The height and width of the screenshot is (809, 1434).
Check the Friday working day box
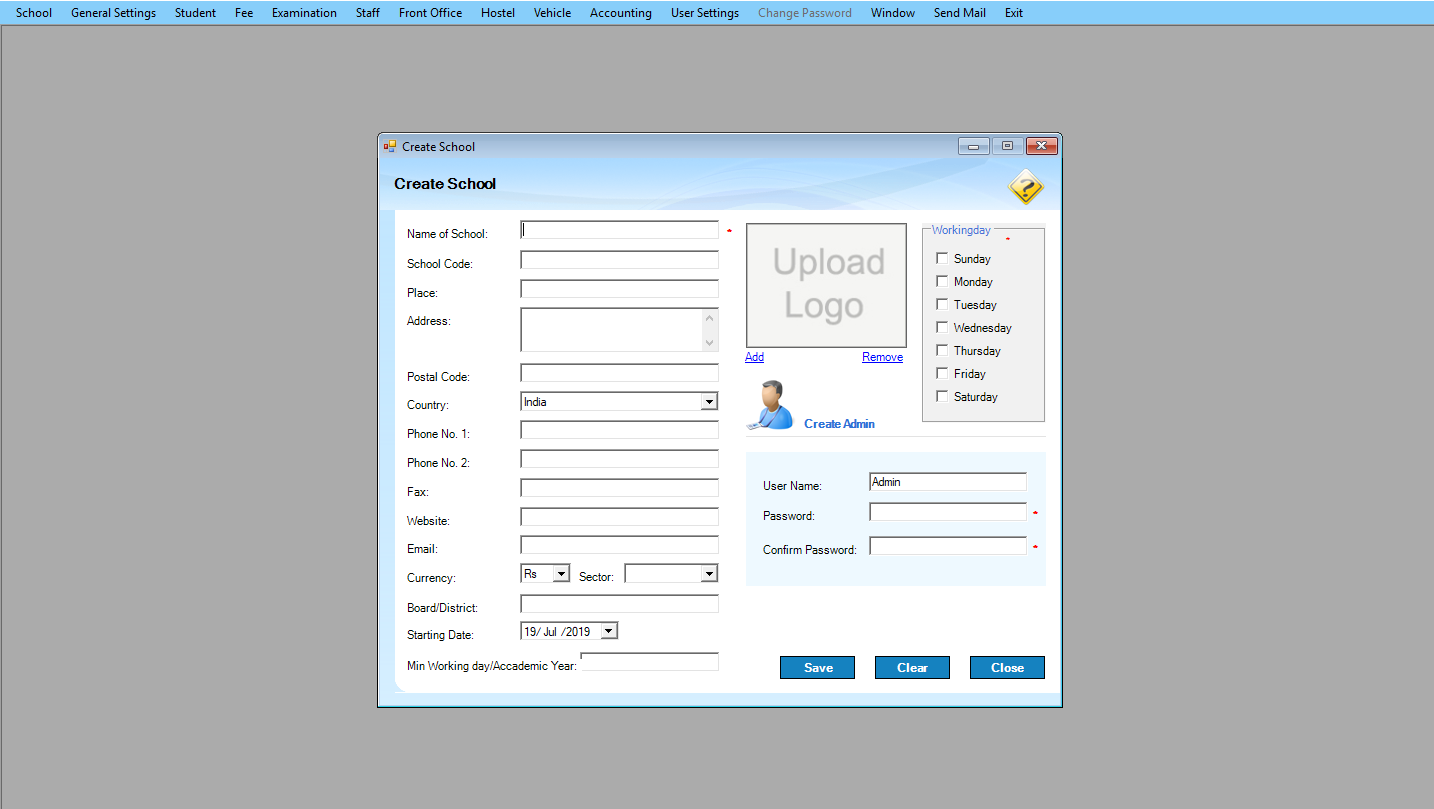pos(942,373)
